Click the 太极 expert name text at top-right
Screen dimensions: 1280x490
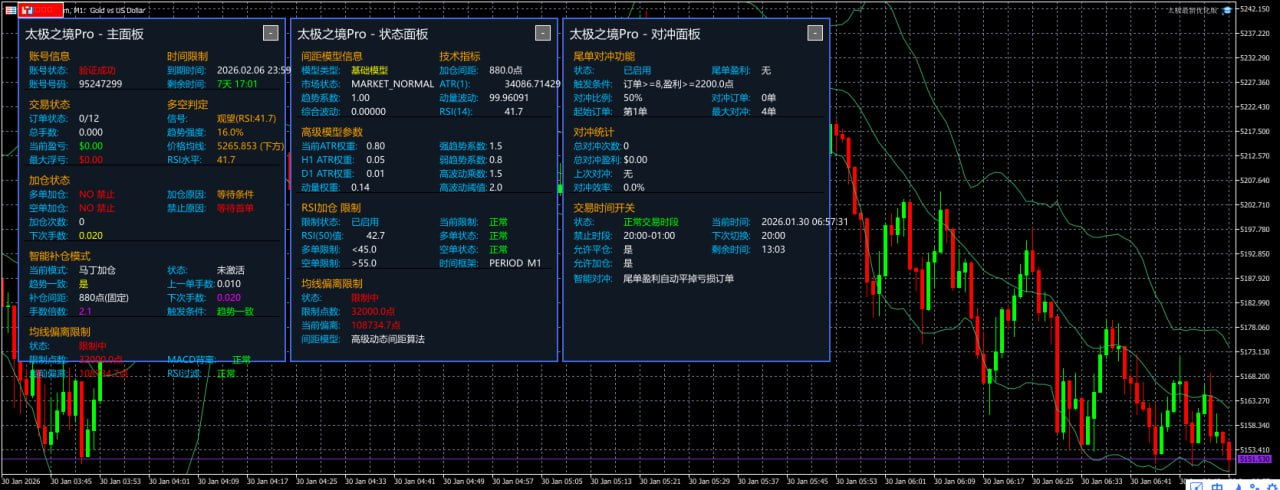1192,10
